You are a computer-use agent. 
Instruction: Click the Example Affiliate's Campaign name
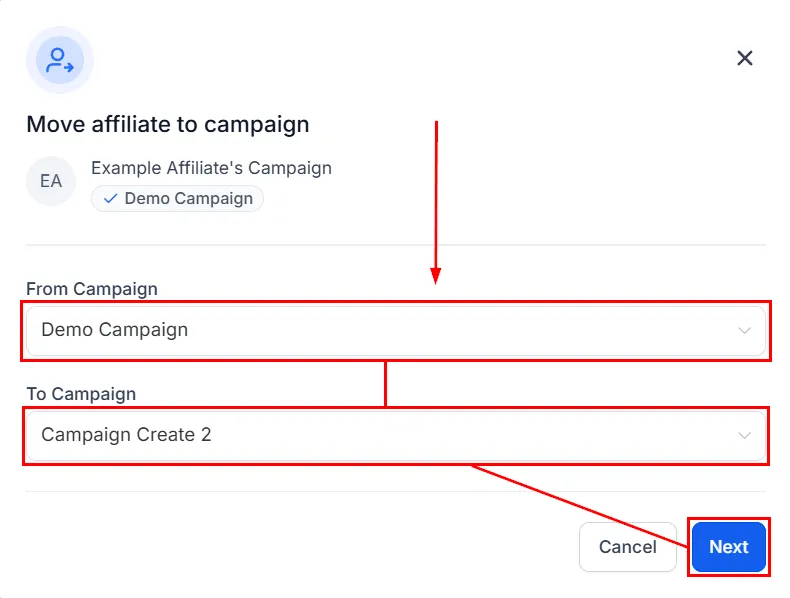[211, 168]
